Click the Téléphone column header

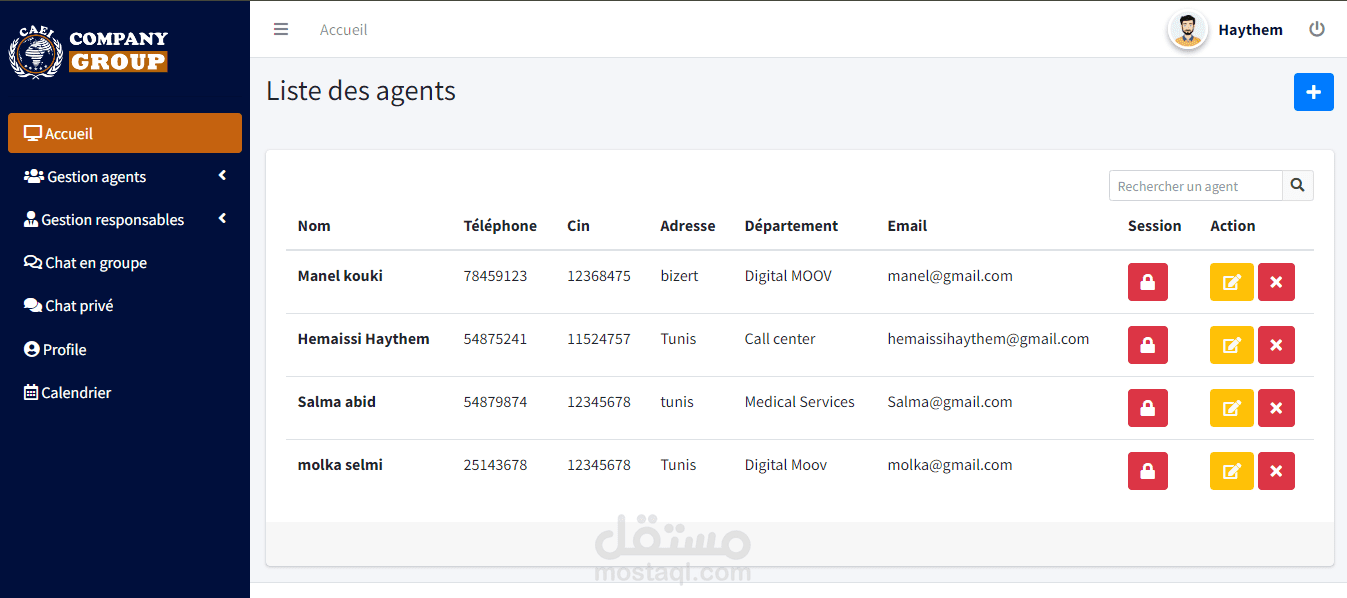(x=500, y=226)
